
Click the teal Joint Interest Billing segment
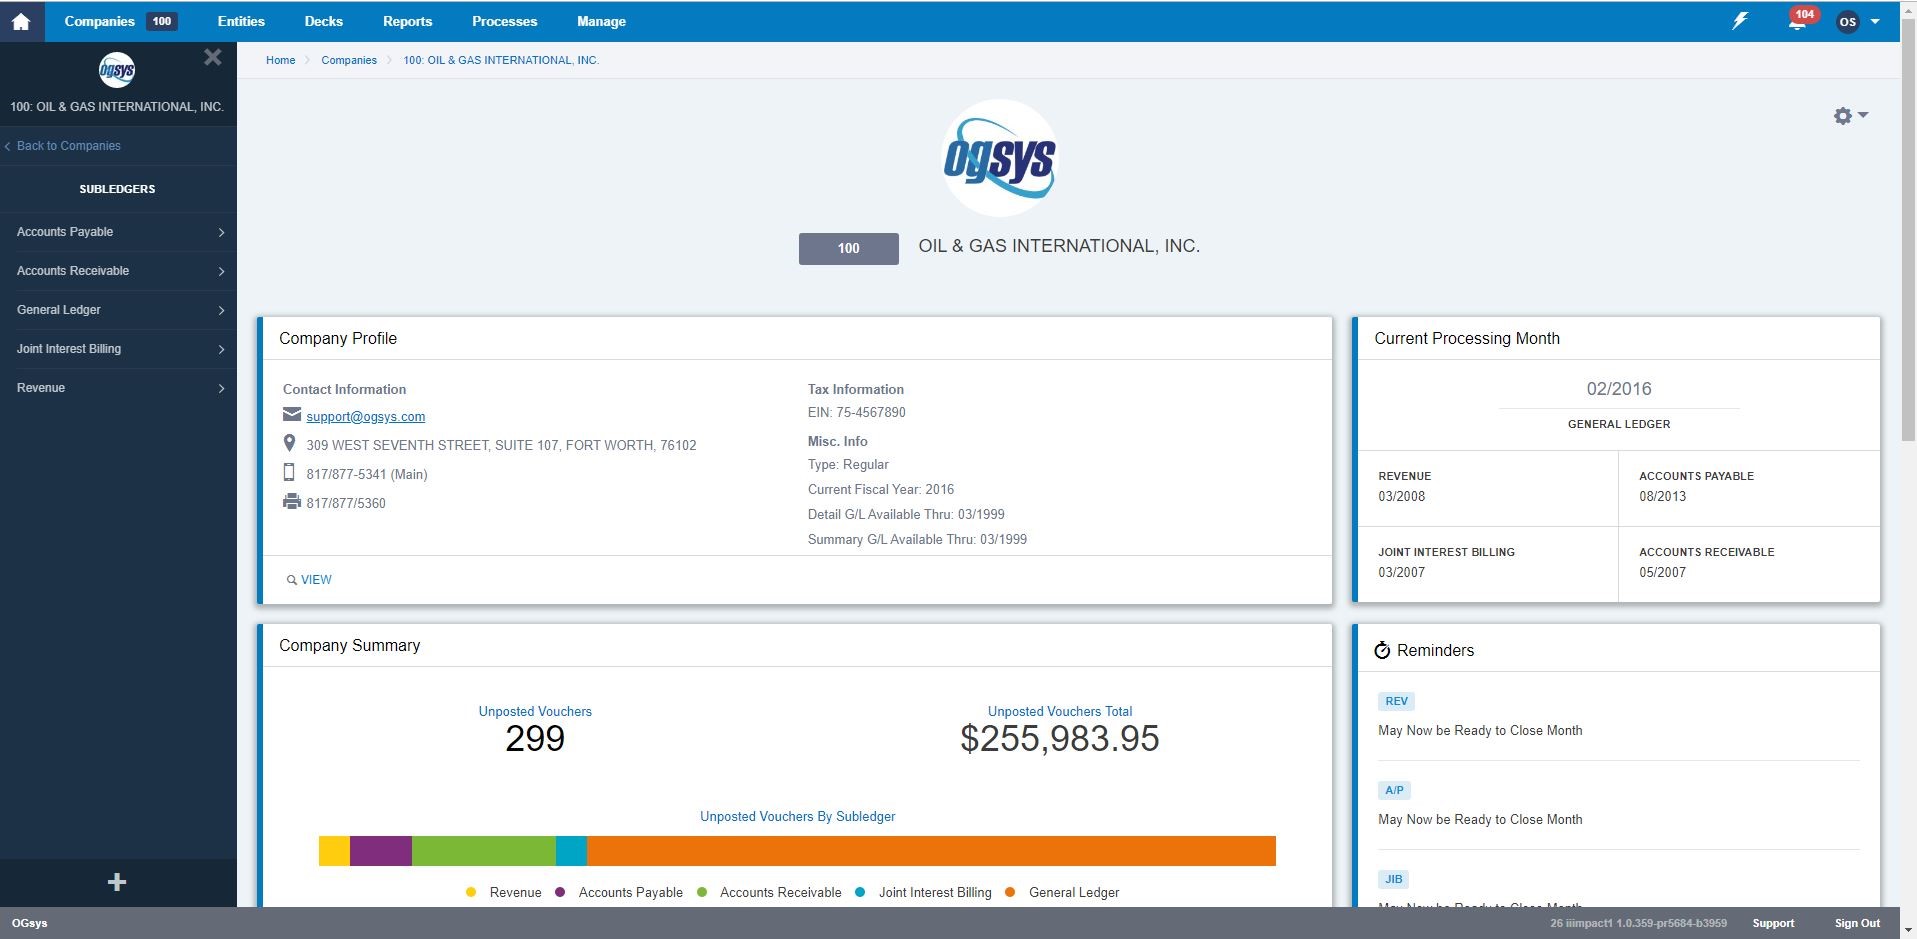[571, 851]
